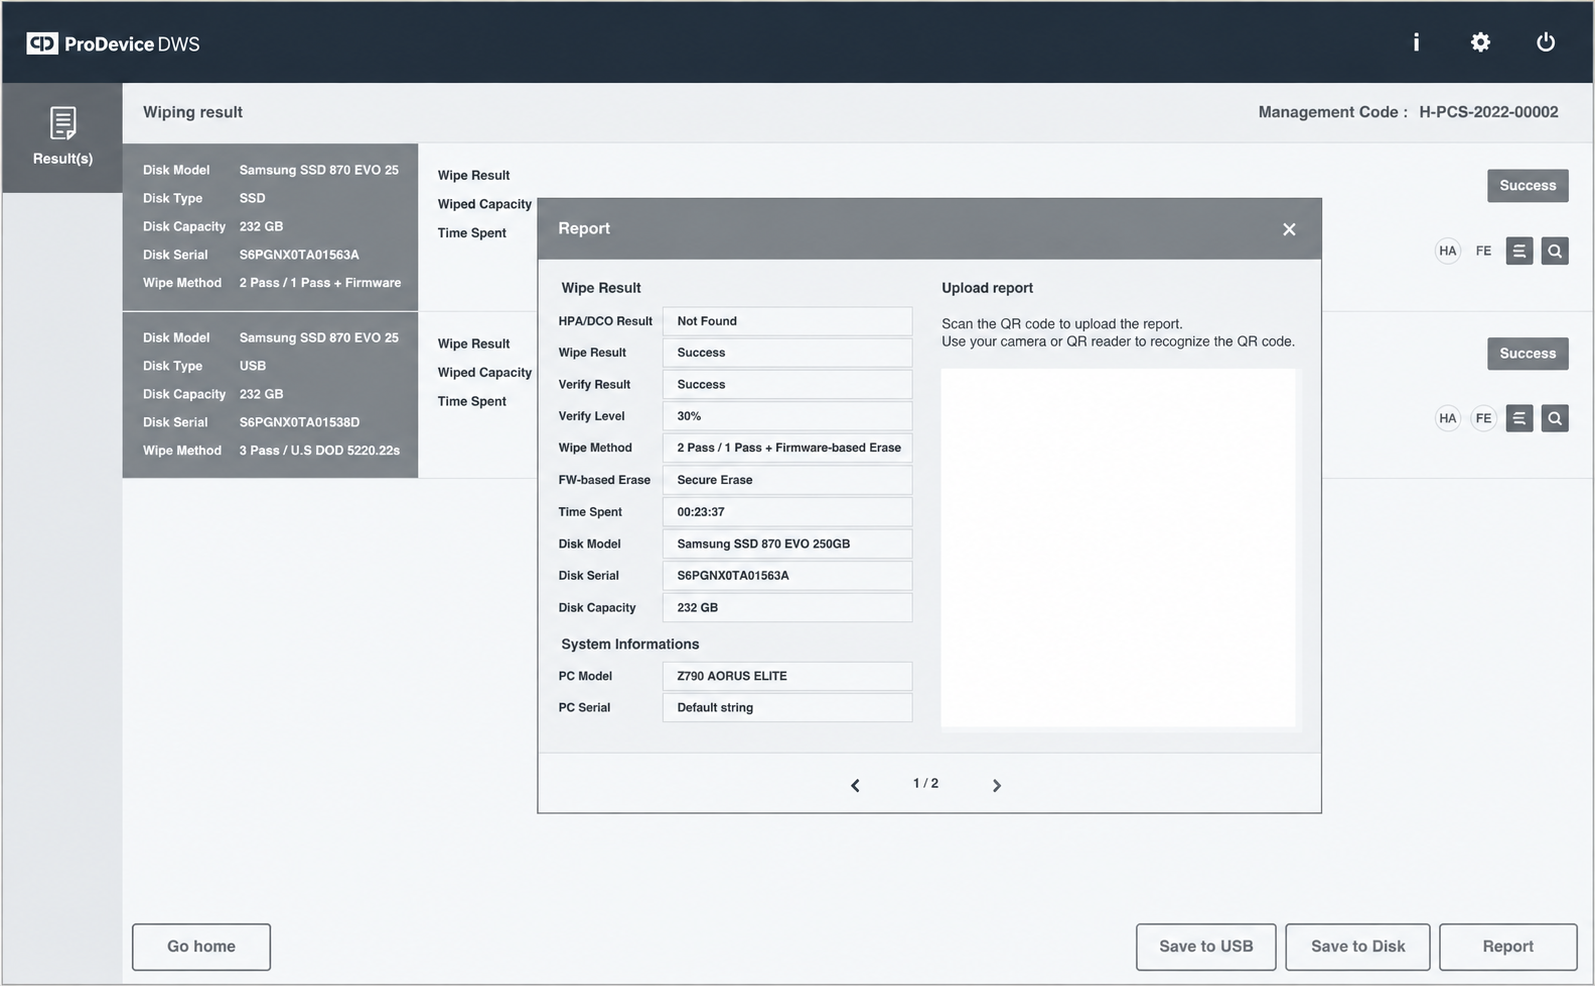Click Disk Type 'USB' value
The height and width of the screenshot is (986, 1595).
(252, 366)
